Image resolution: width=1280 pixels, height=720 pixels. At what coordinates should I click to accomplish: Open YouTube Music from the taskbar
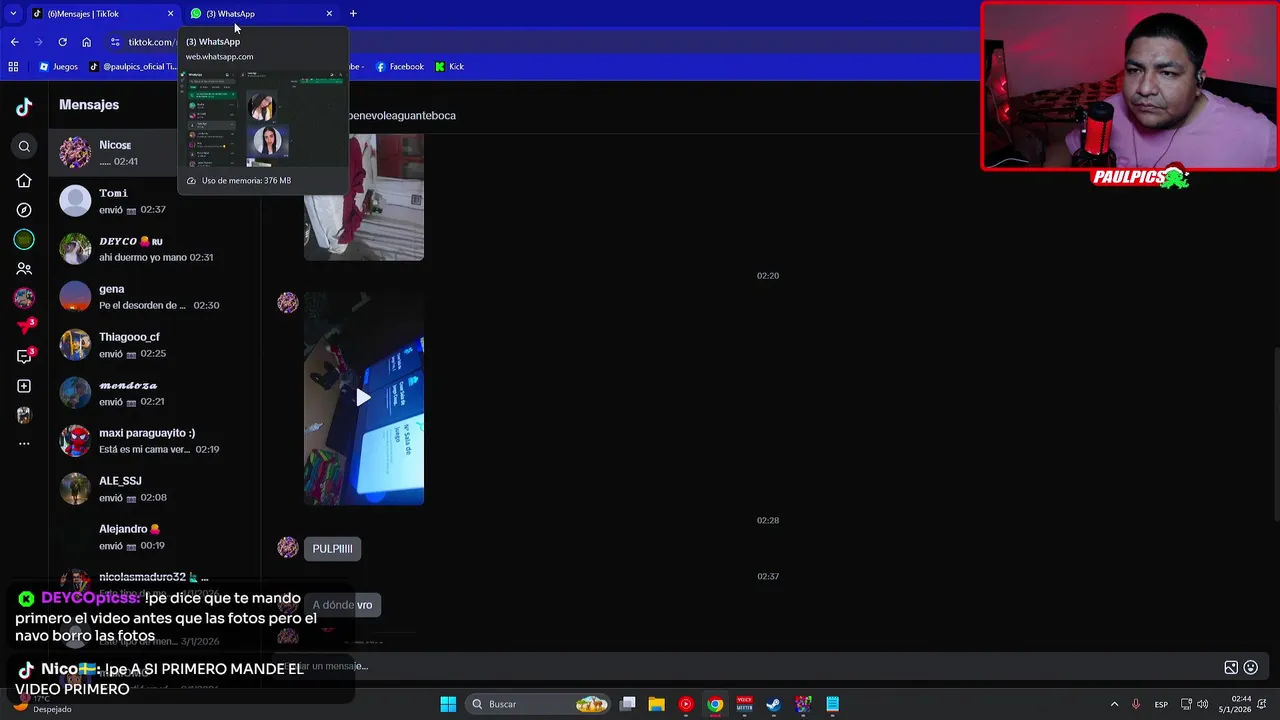pyautogui.click(x=686, y=704)
